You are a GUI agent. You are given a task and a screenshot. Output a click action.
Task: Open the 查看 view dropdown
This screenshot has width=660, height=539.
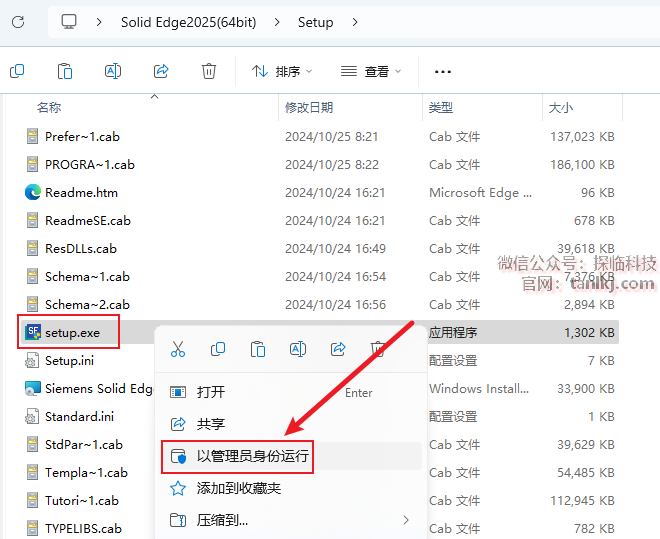pos(371,72)
